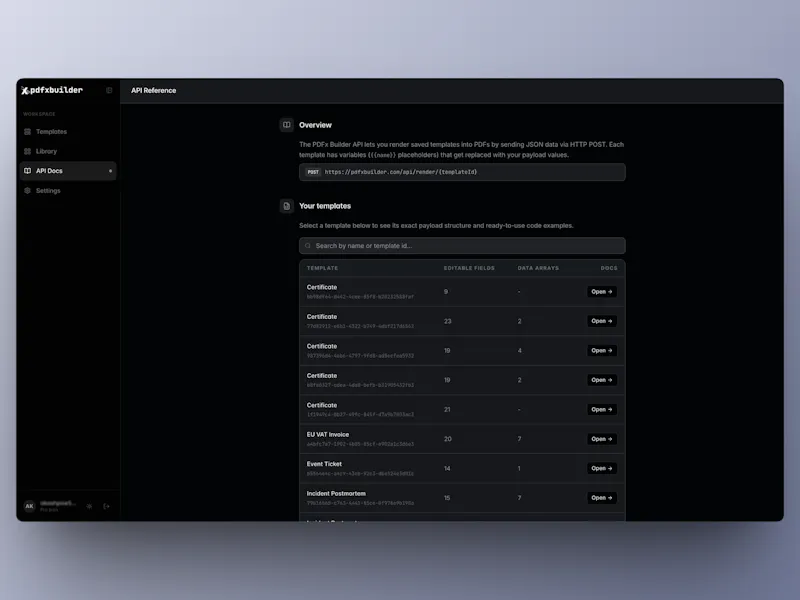Click the DATA ARRAYS column header

pyautogui.click(x=538, y=268)
